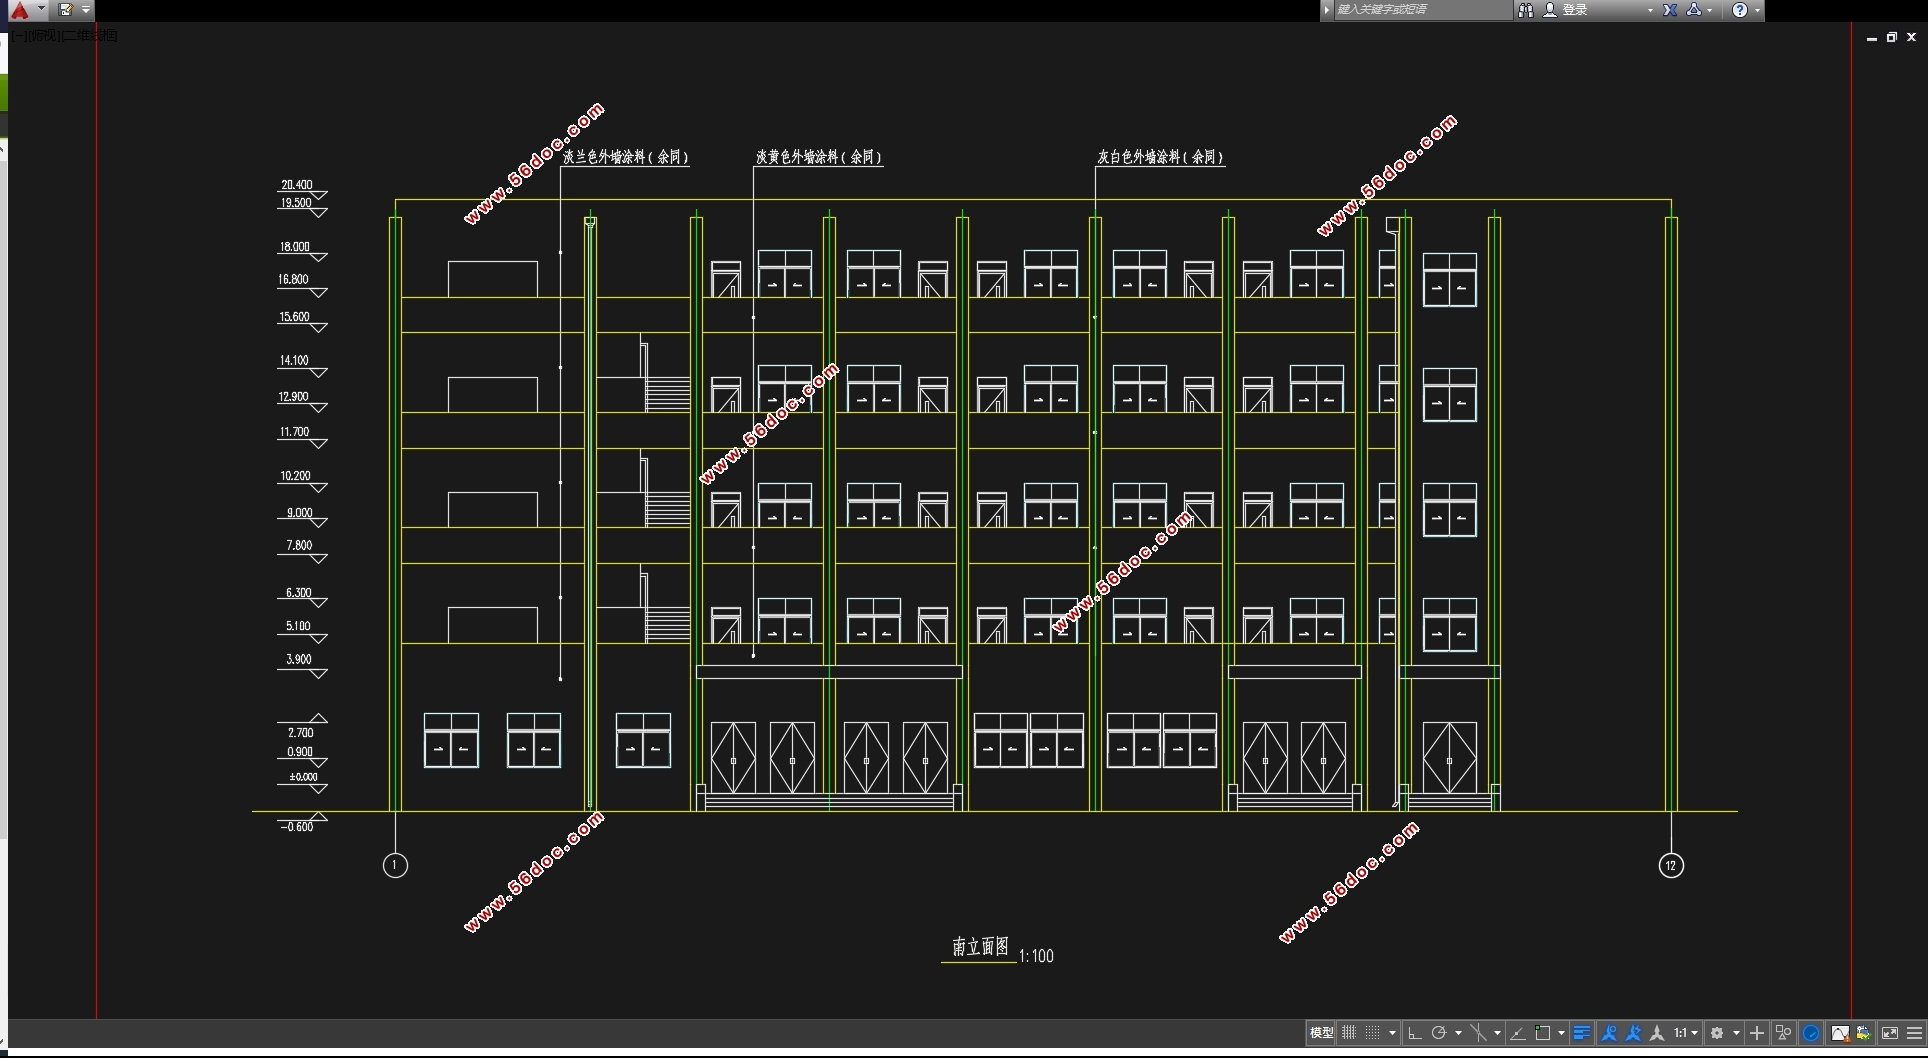Close the drawing window
1928x1058 pixels.
[1912, 37]
